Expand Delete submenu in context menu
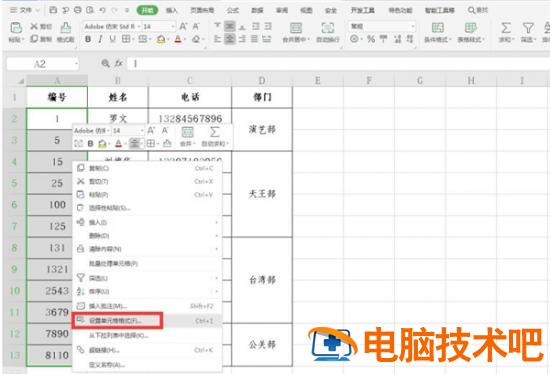Screen dimensions: 550x374 tap(147, 235)
